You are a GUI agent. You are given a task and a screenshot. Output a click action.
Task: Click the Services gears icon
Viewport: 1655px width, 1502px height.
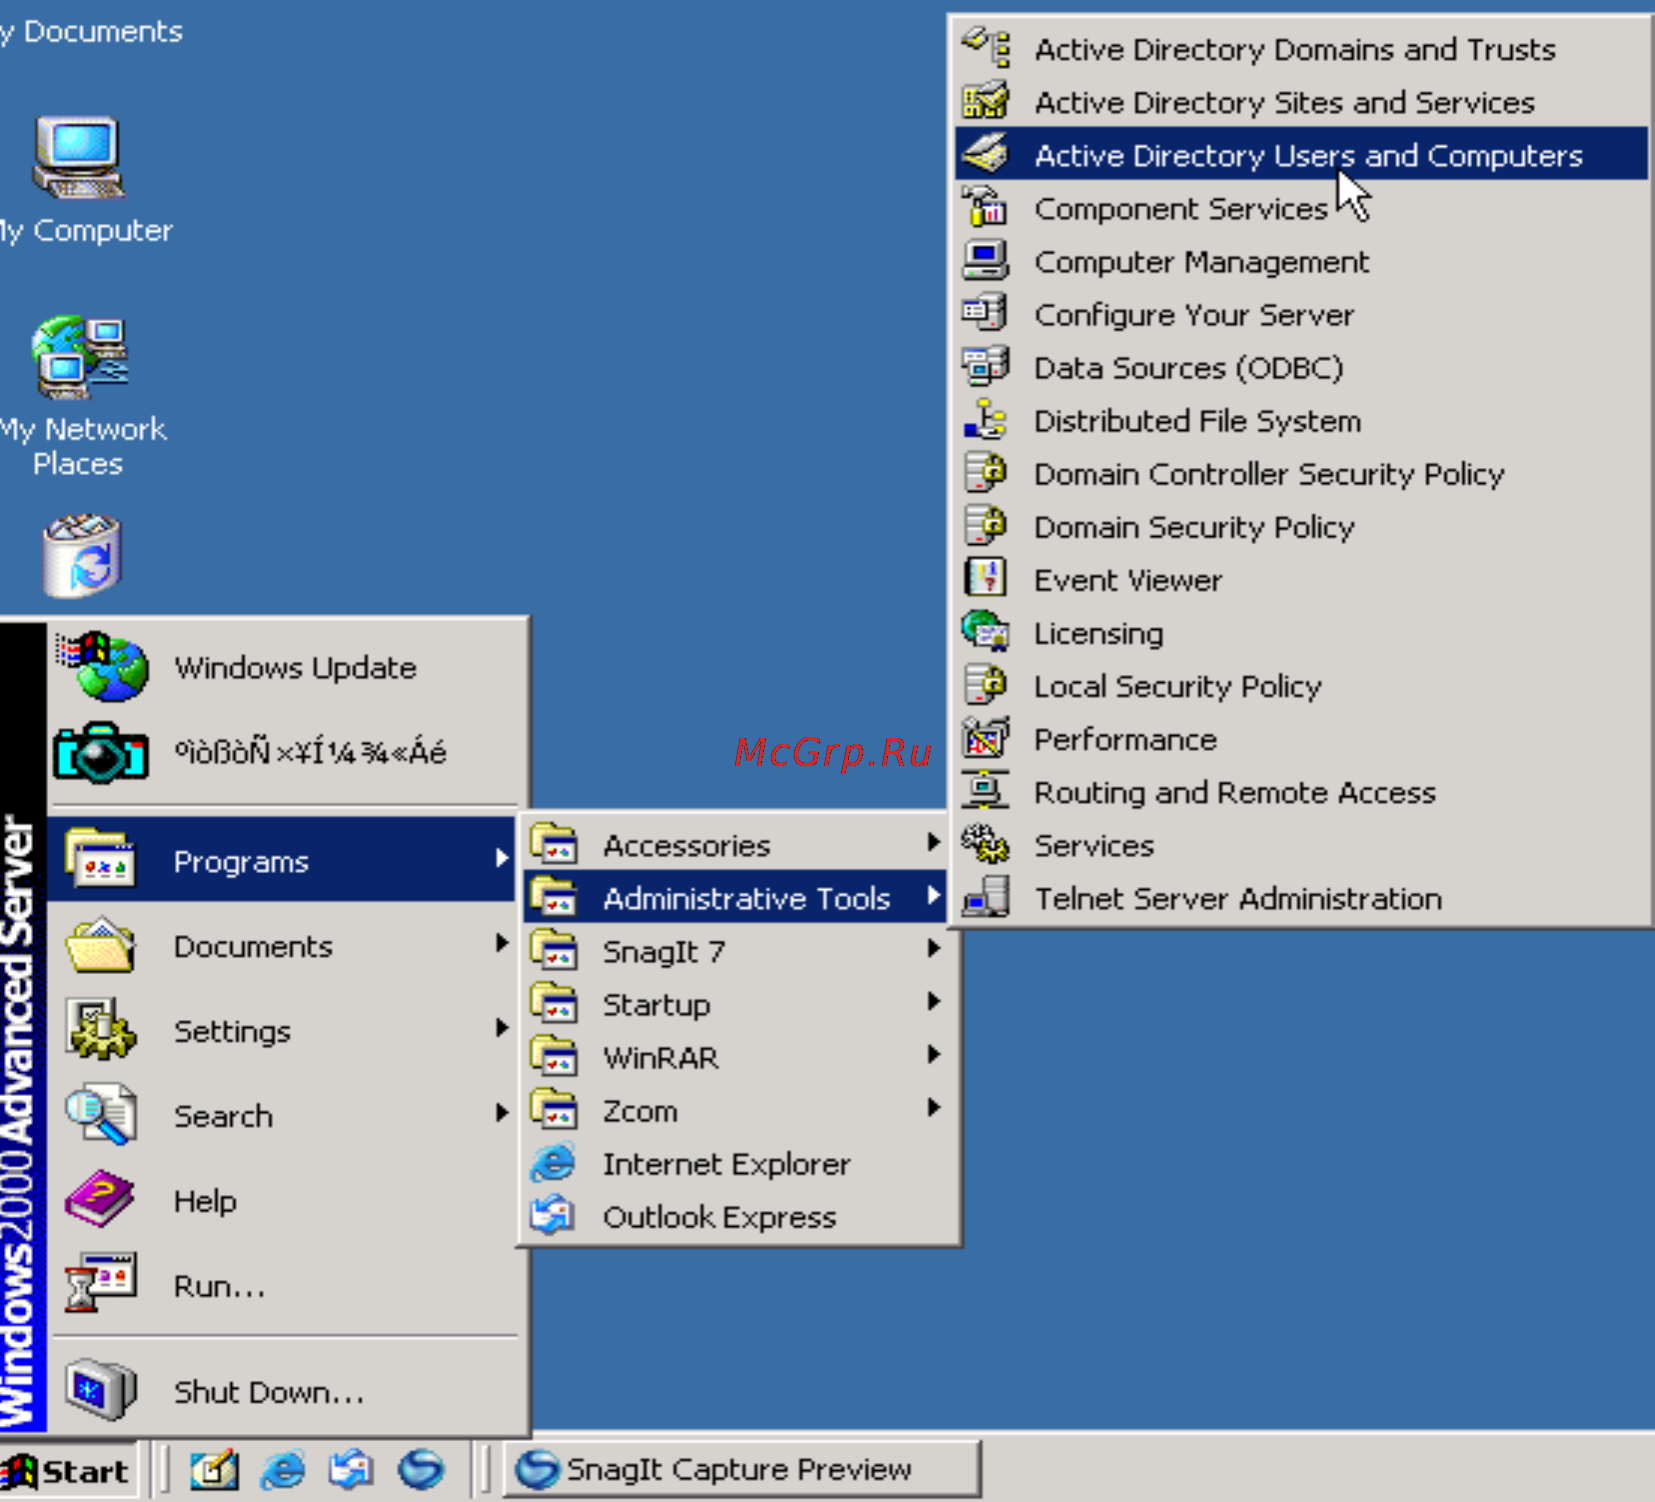(x=986, y=845)
